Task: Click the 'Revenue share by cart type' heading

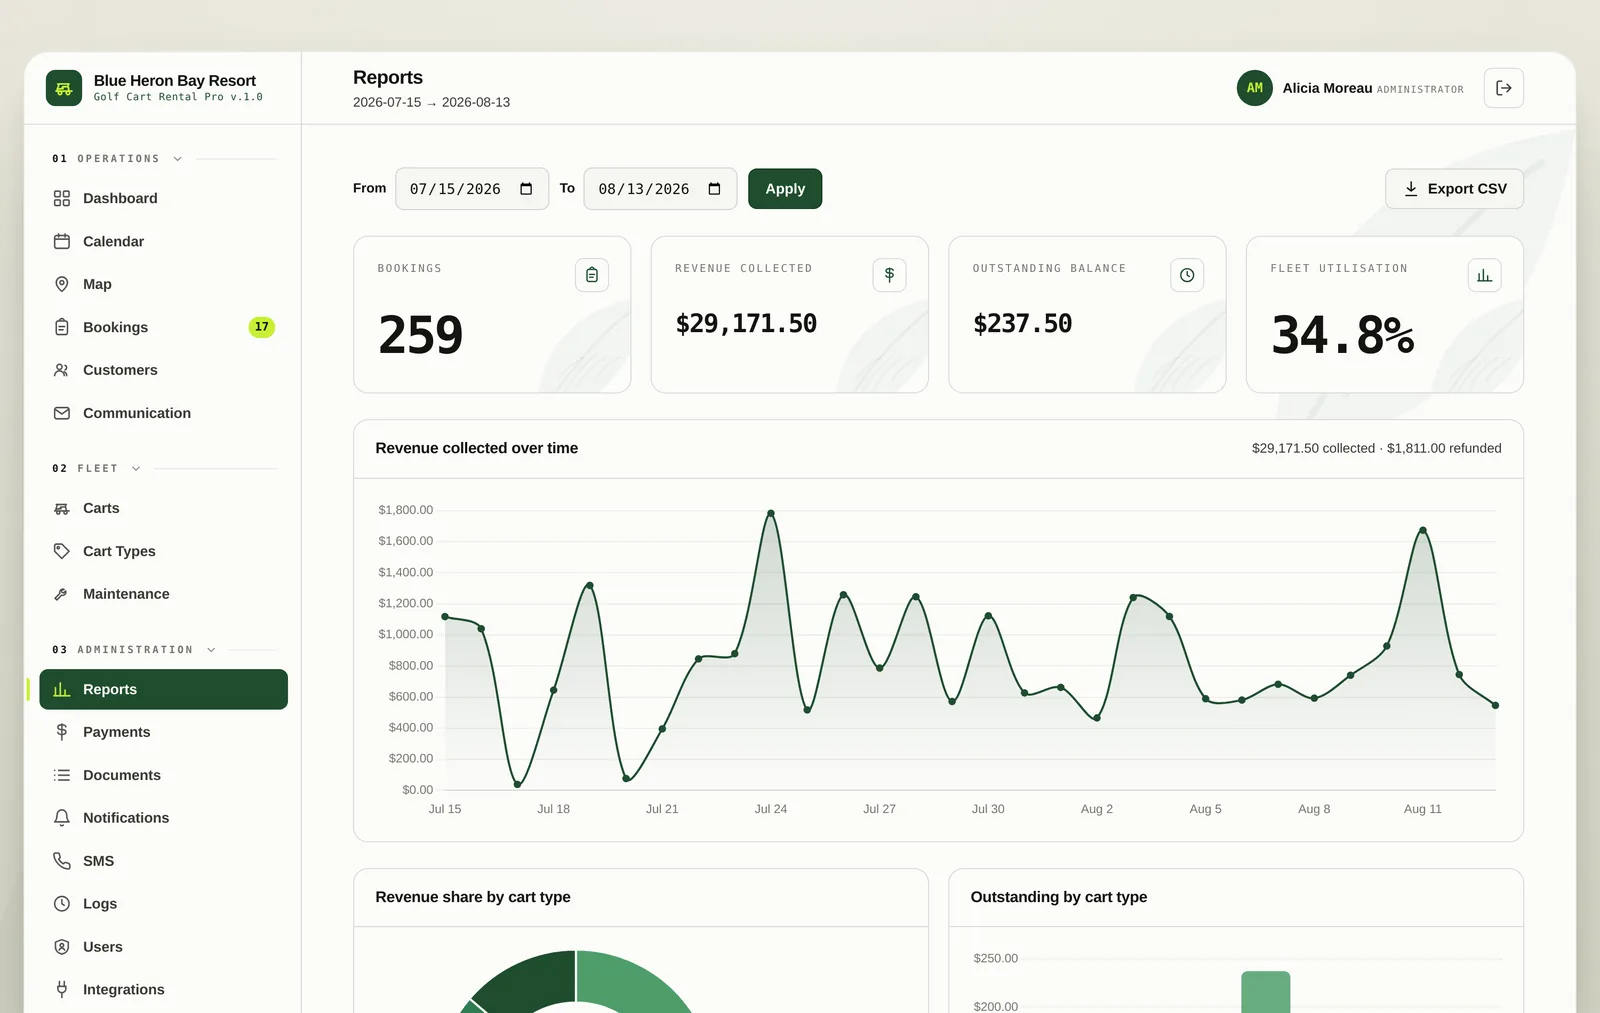Action: [473, 897]
